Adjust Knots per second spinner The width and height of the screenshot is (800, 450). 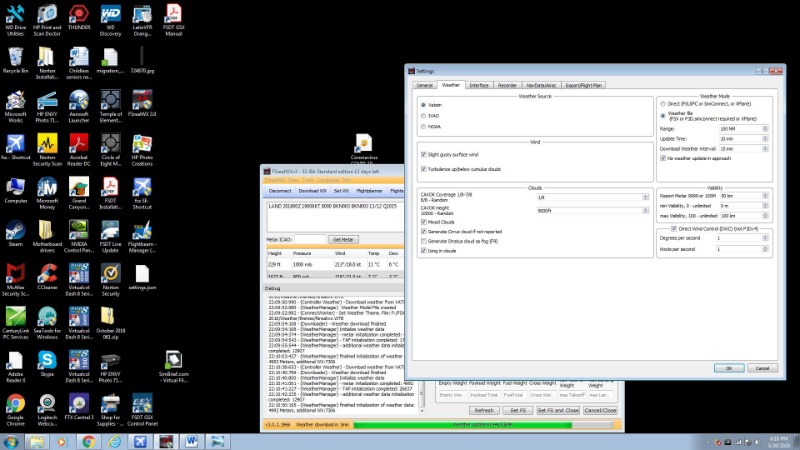pyautogui.click(x=765, y=249)
